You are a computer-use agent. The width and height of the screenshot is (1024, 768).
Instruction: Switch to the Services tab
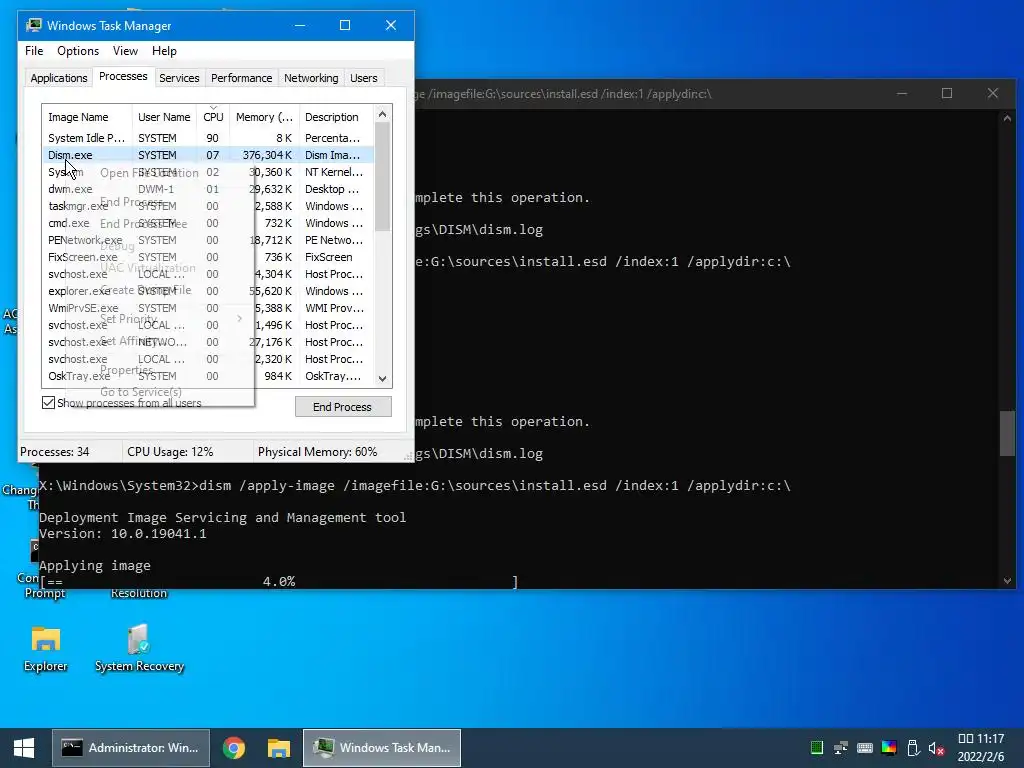coord(179,78)
